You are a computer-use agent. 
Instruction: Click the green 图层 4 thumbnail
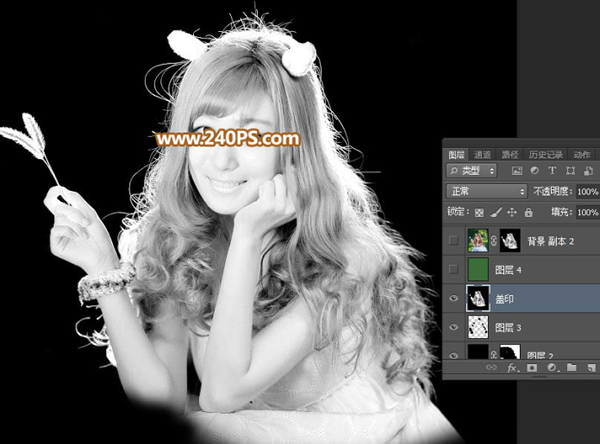[x=478, y=269]
